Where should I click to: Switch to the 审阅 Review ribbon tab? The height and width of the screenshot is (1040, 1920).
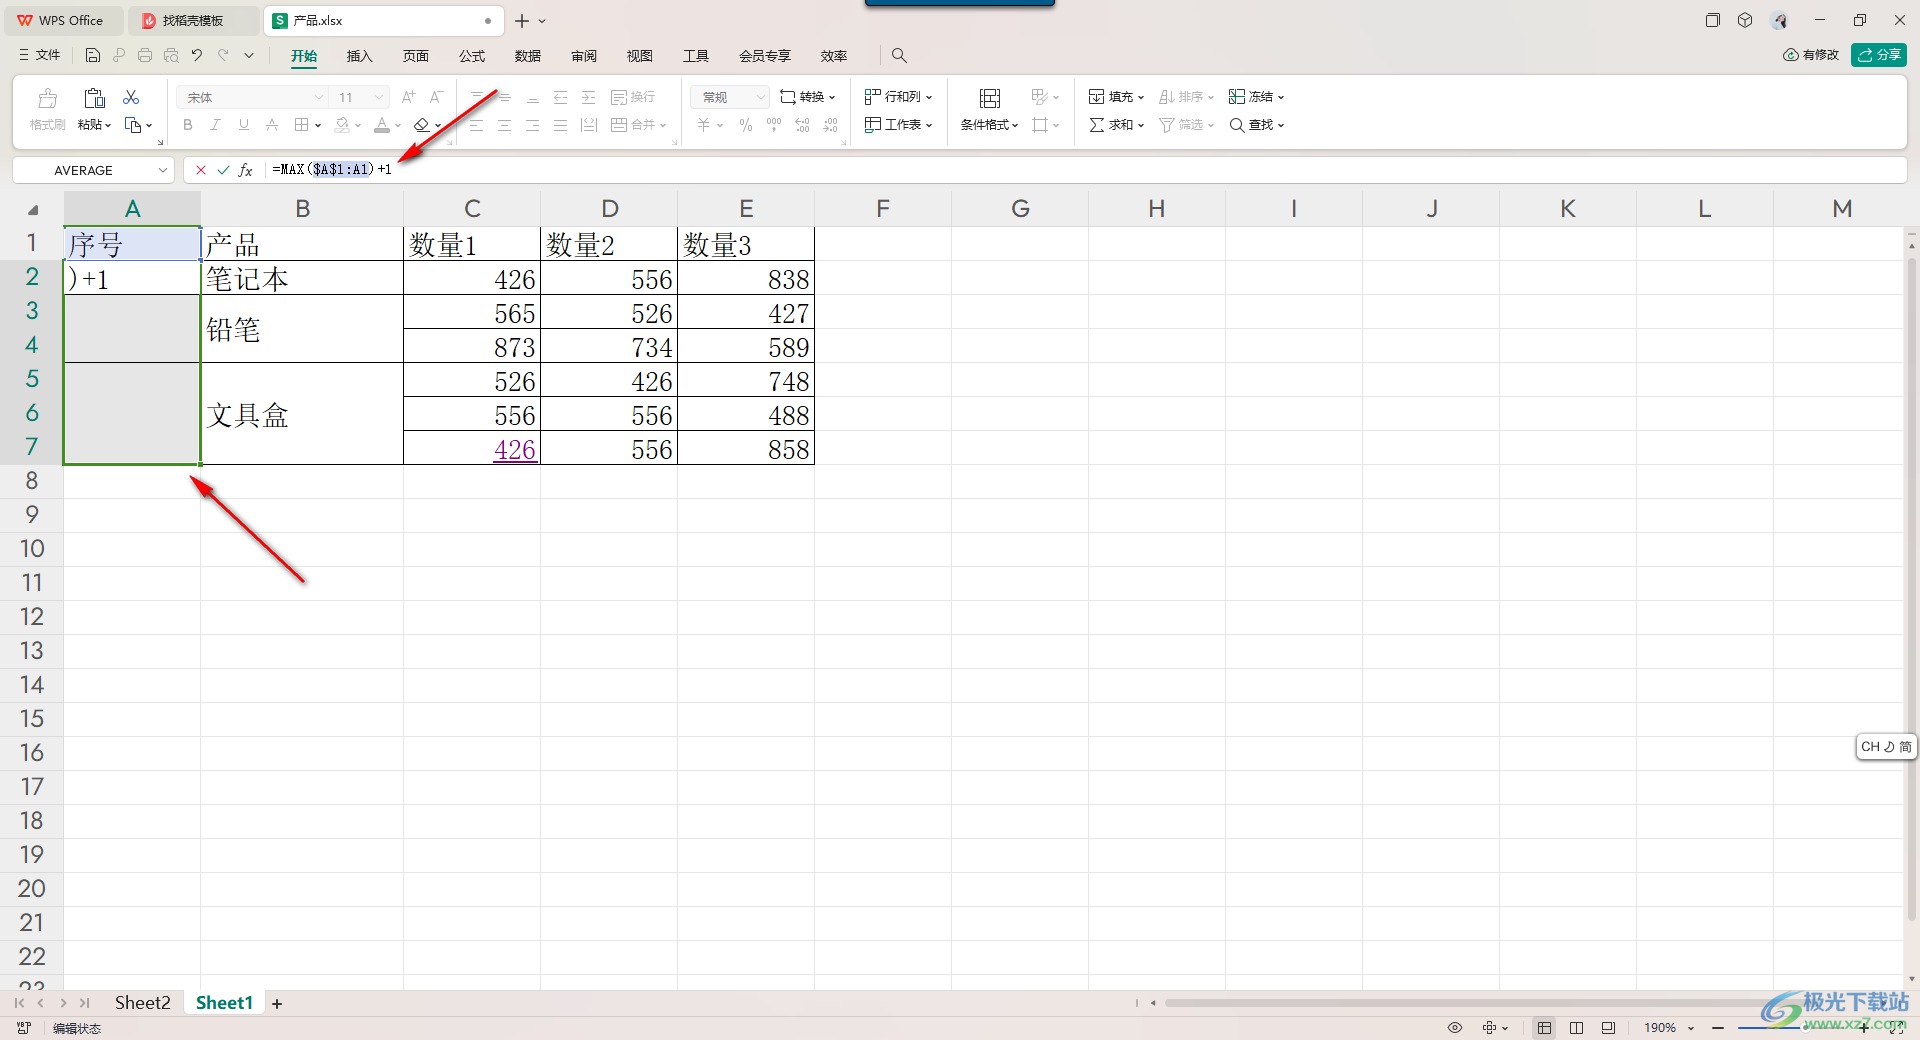[x=584, y=56]
